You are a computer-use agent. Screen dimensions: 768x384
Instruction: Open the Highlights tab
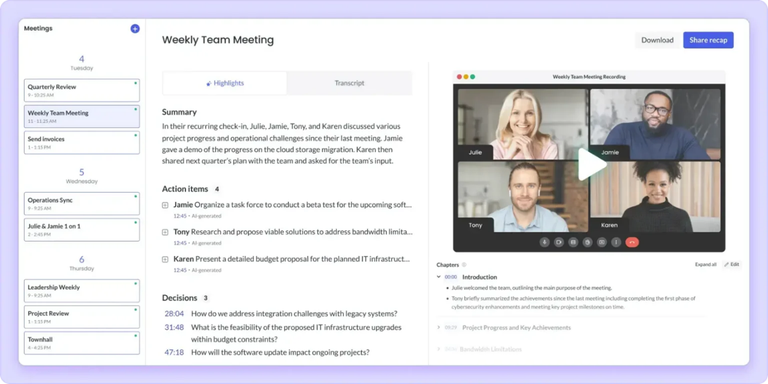[x=225, y=83]
